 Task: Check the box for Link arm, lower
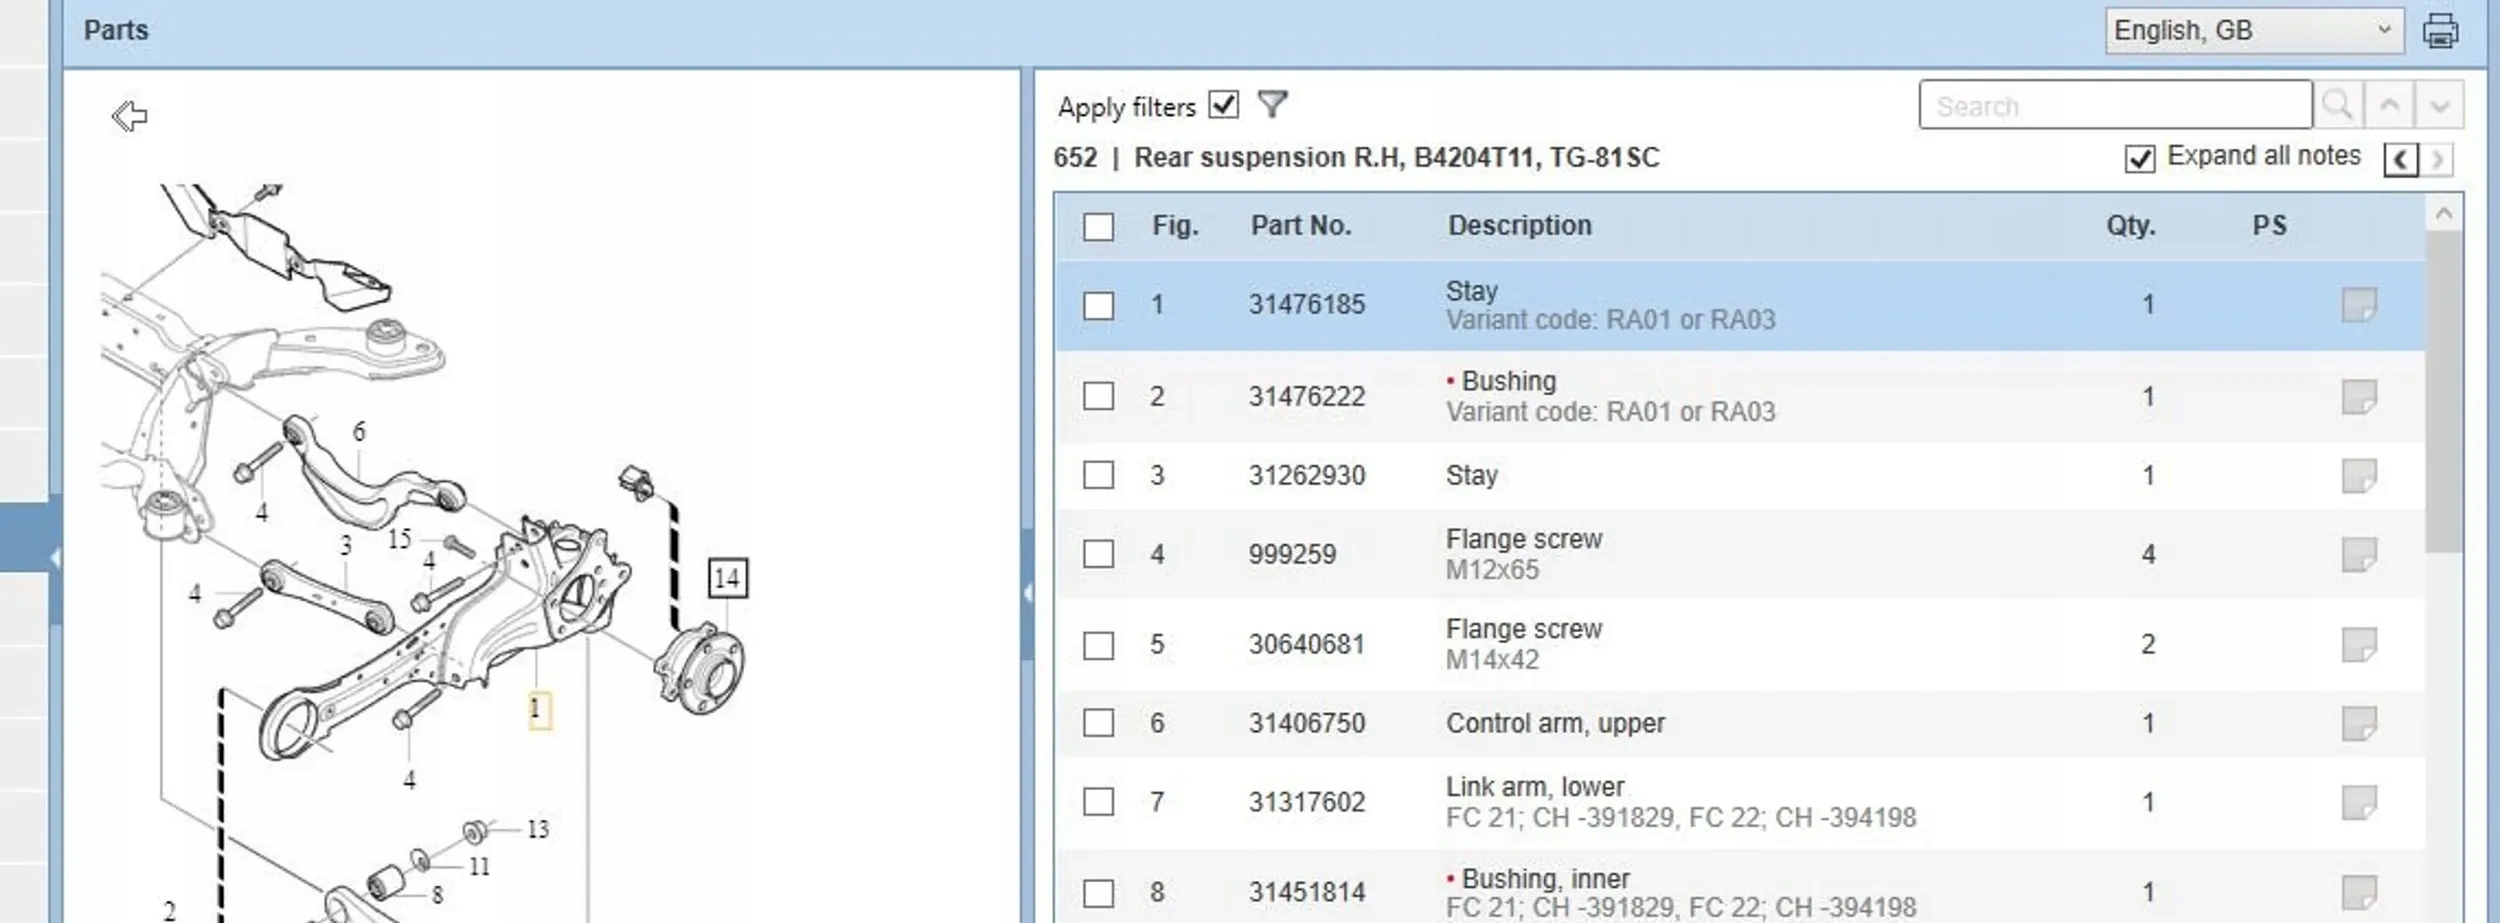click(1098, 802)
